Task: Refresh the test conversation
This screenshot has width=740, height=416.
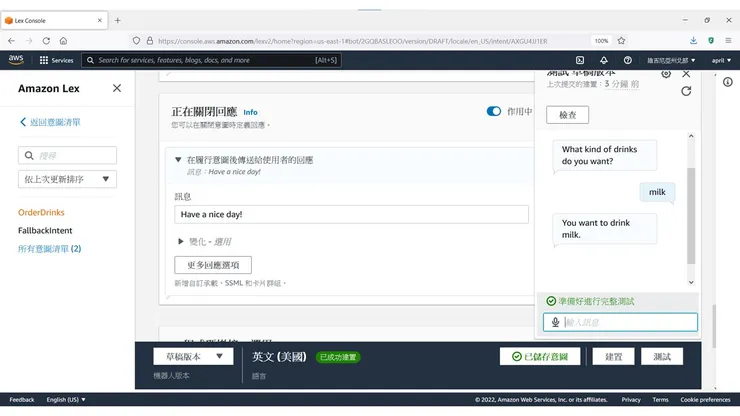Action: [x=686, y=91]
